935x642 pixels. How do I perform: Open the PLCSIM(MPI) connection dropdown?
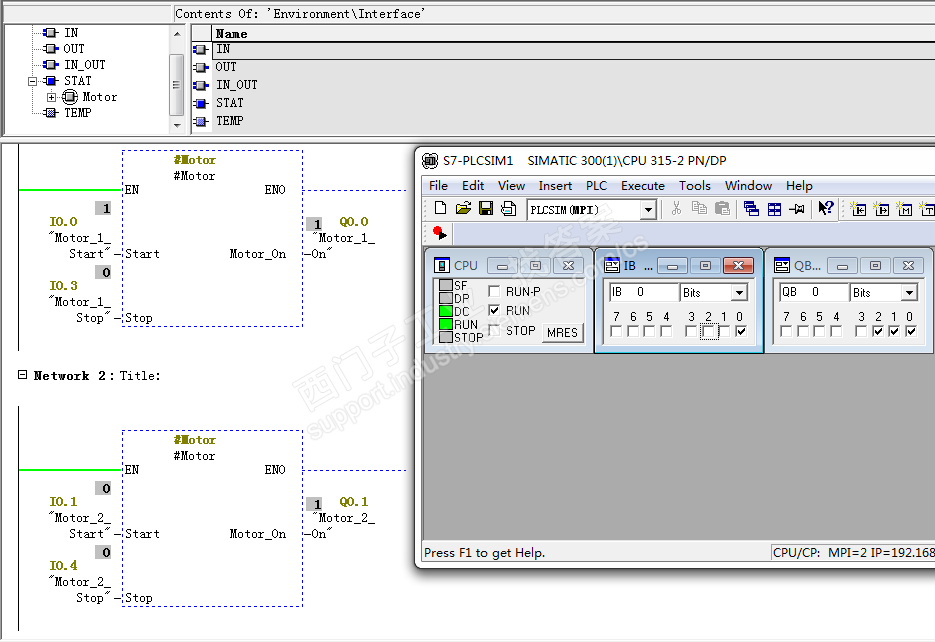(648, 209)
